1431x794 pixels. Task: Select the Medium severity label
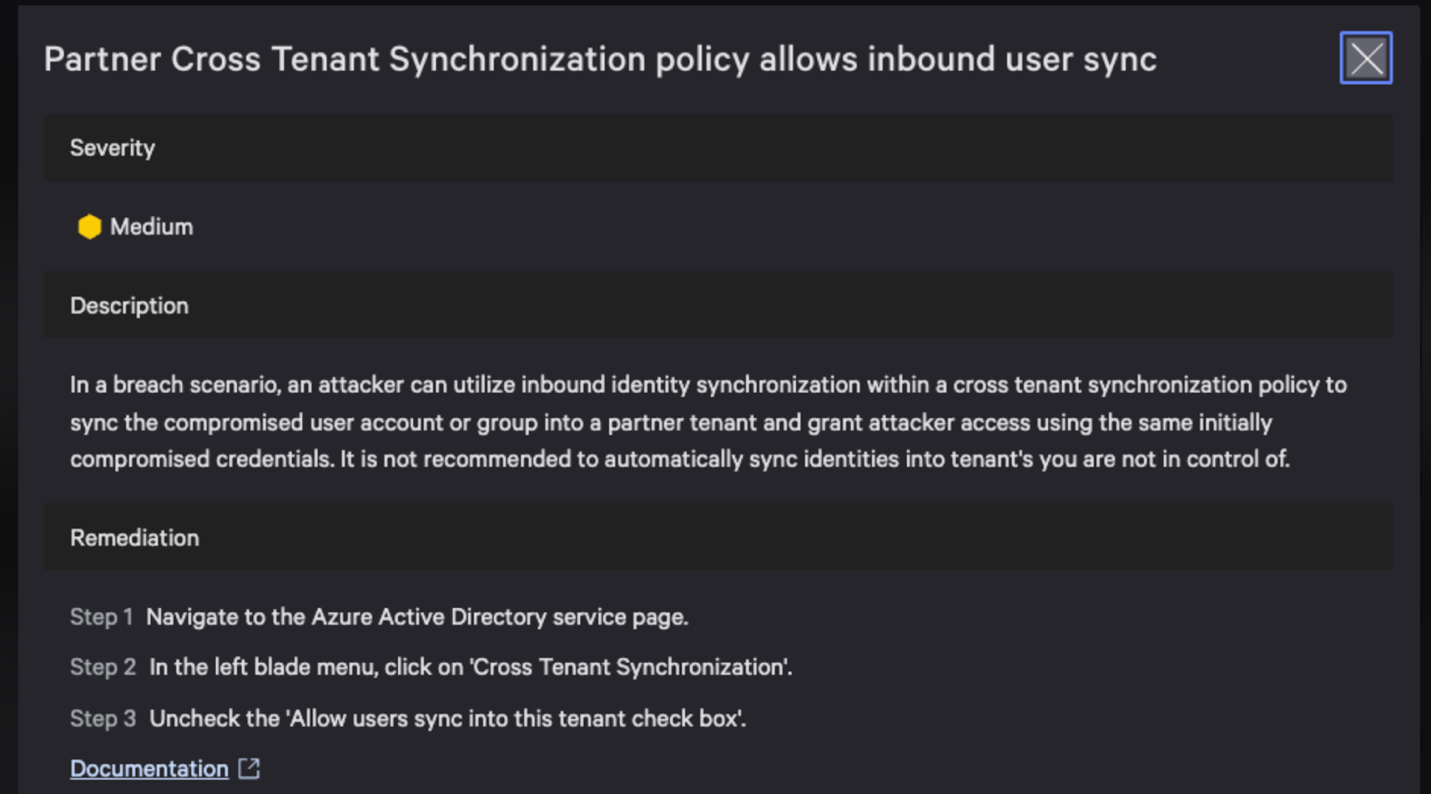(151, 227)
